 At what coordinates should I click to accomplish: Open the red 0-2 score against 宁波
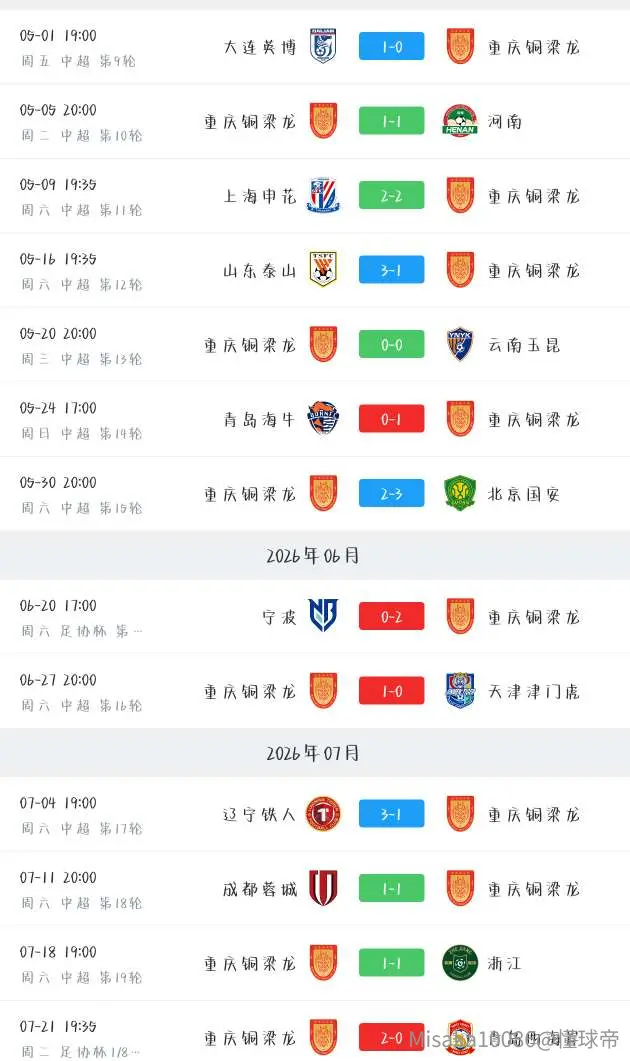click(x=392, y=616)
